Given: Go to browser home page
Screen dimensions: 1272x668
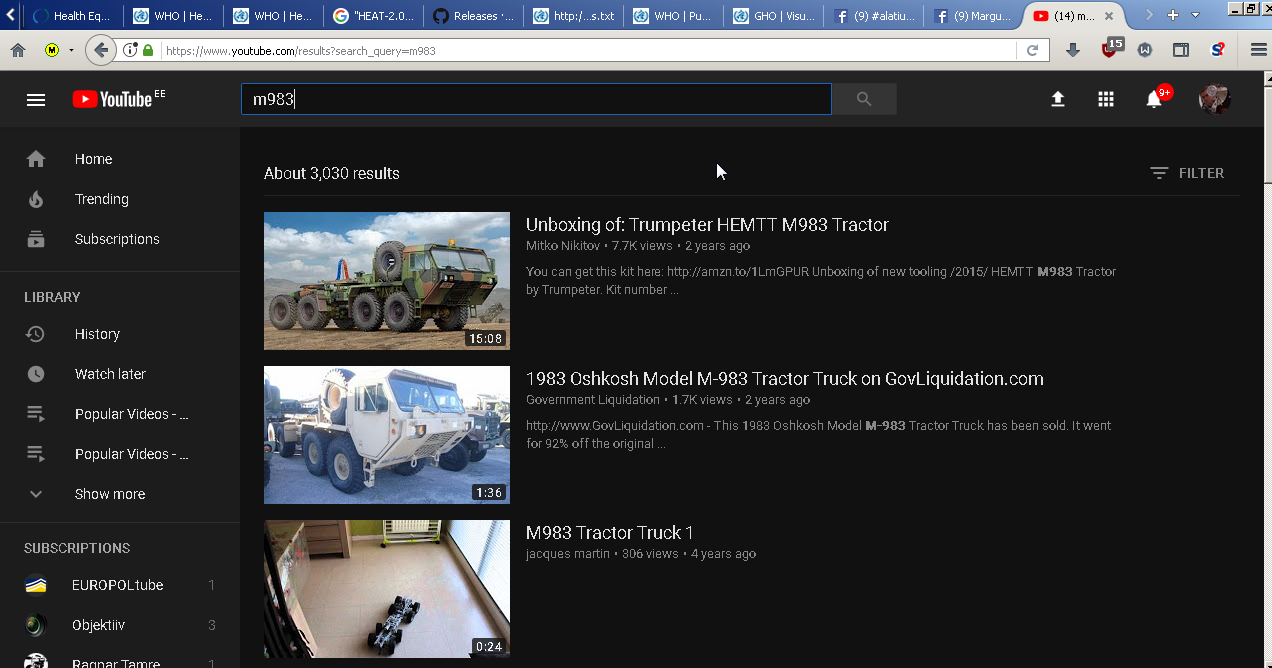Looking at the screenshot, I should [18, 50].
